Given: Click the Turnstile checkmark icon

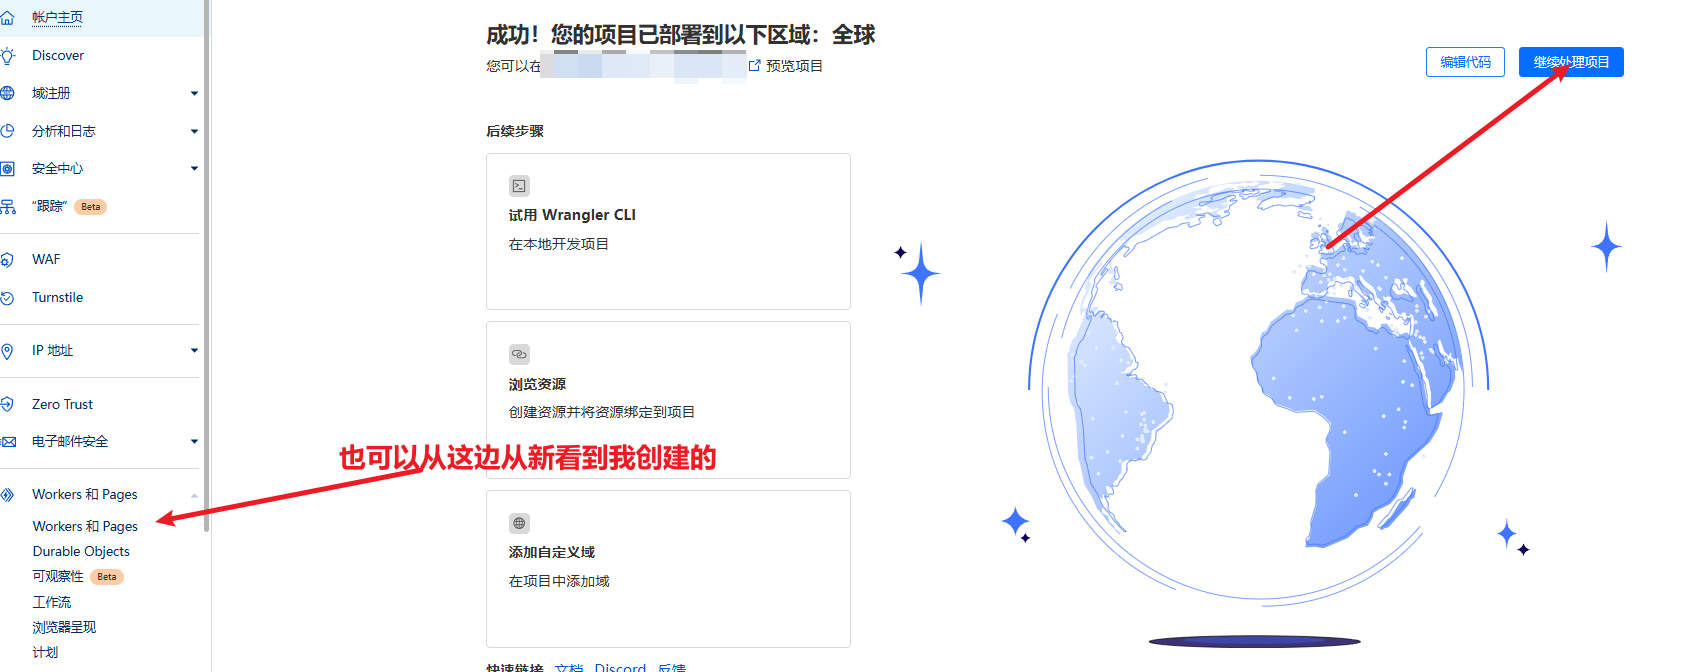Looking at the screenshot, I should click(x=7, y=298).
